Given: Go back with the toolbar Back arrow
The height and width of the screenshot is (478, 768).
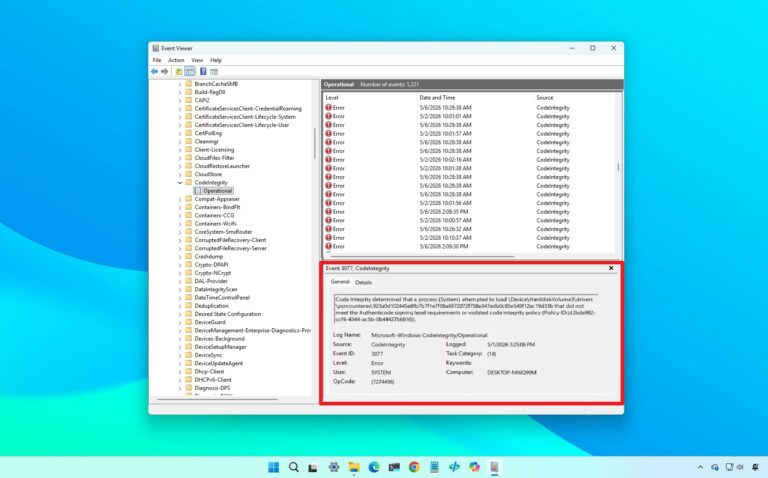Looking at the screenshot, I should tap(154, 72).
